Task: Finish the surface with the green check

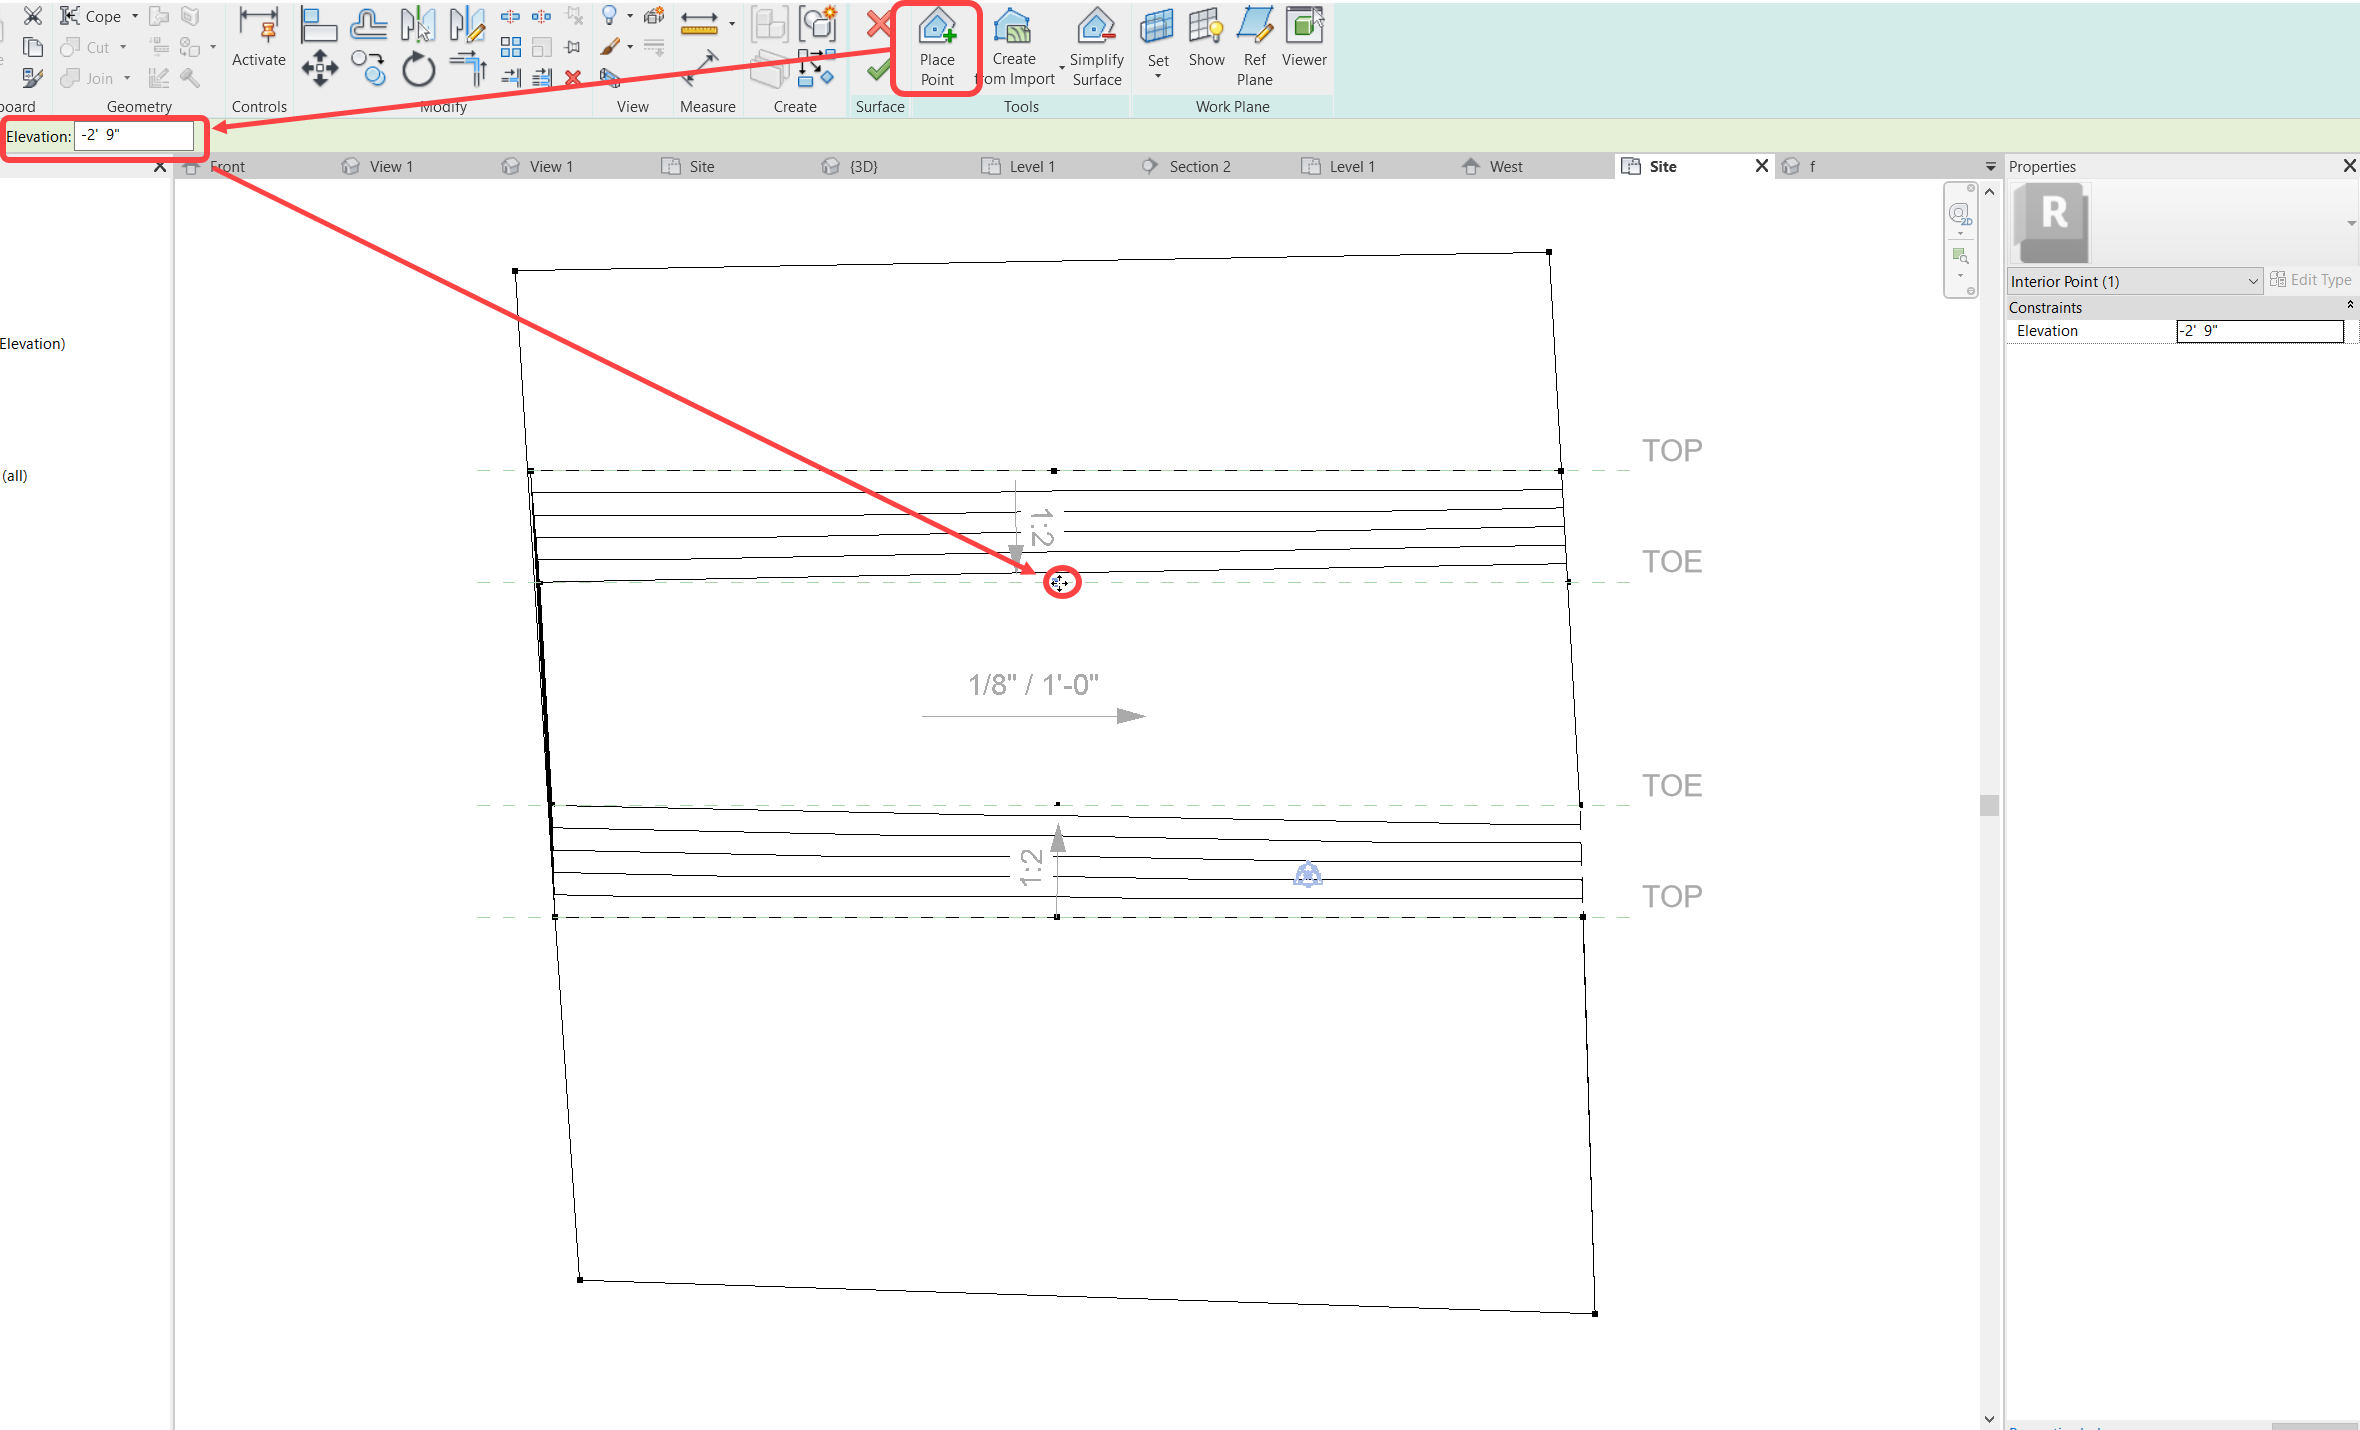Action: [x=878, y=70]
